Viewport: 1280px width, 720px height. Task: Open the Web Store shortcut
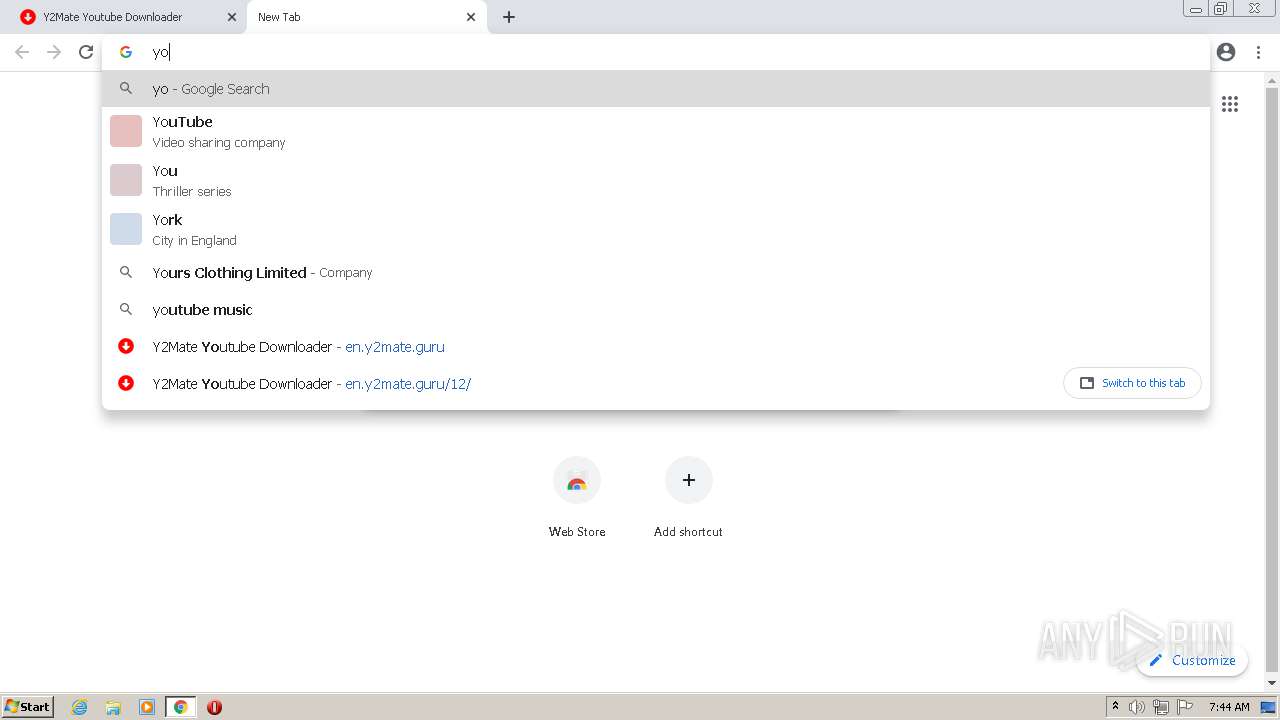[577, 497]
